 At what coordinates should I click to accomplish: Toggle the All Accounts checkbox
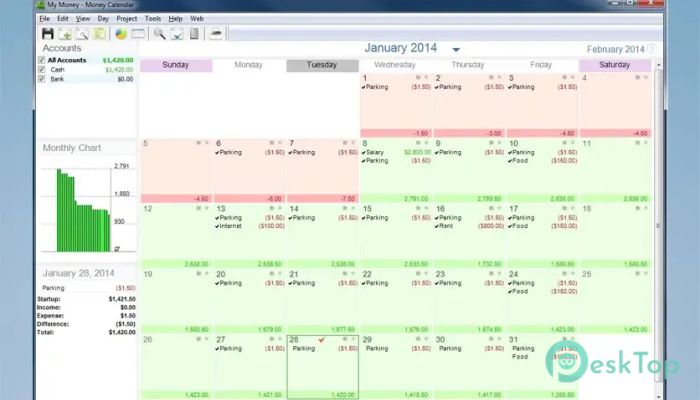pyautogui.click(x=42, y=60)
